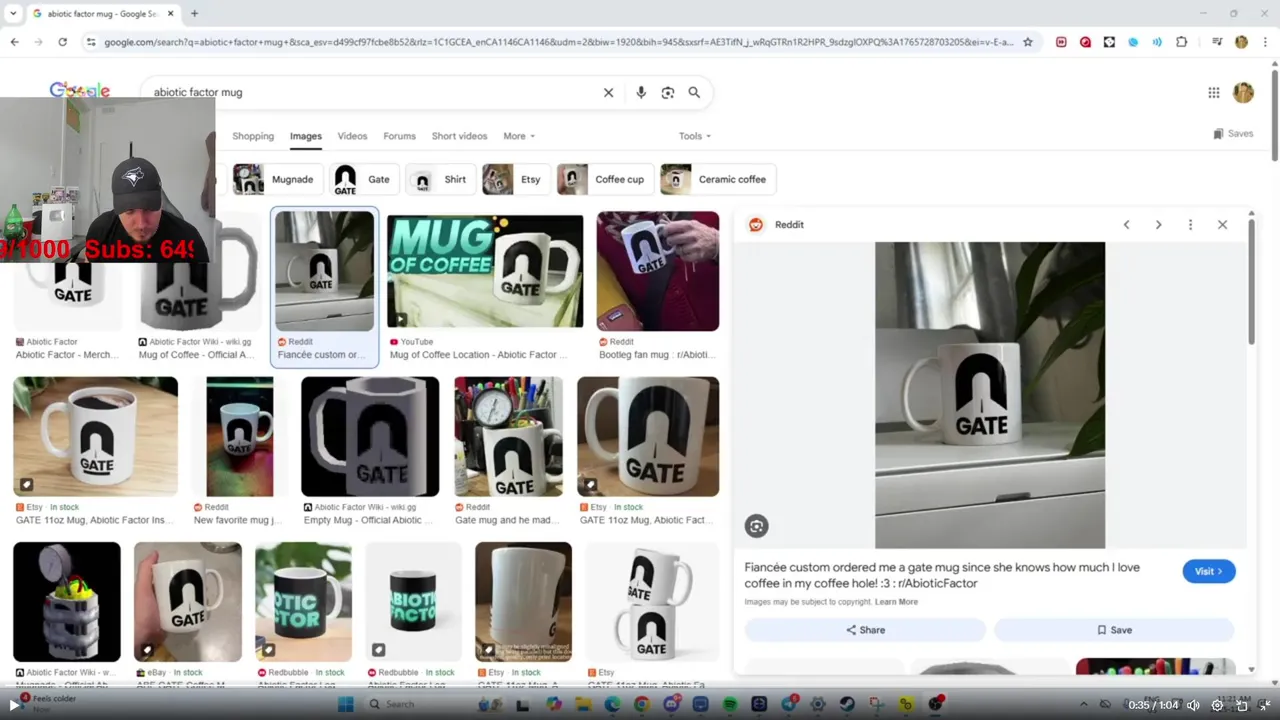
Task: Open Chrome media control icon
Action: 1217,42
